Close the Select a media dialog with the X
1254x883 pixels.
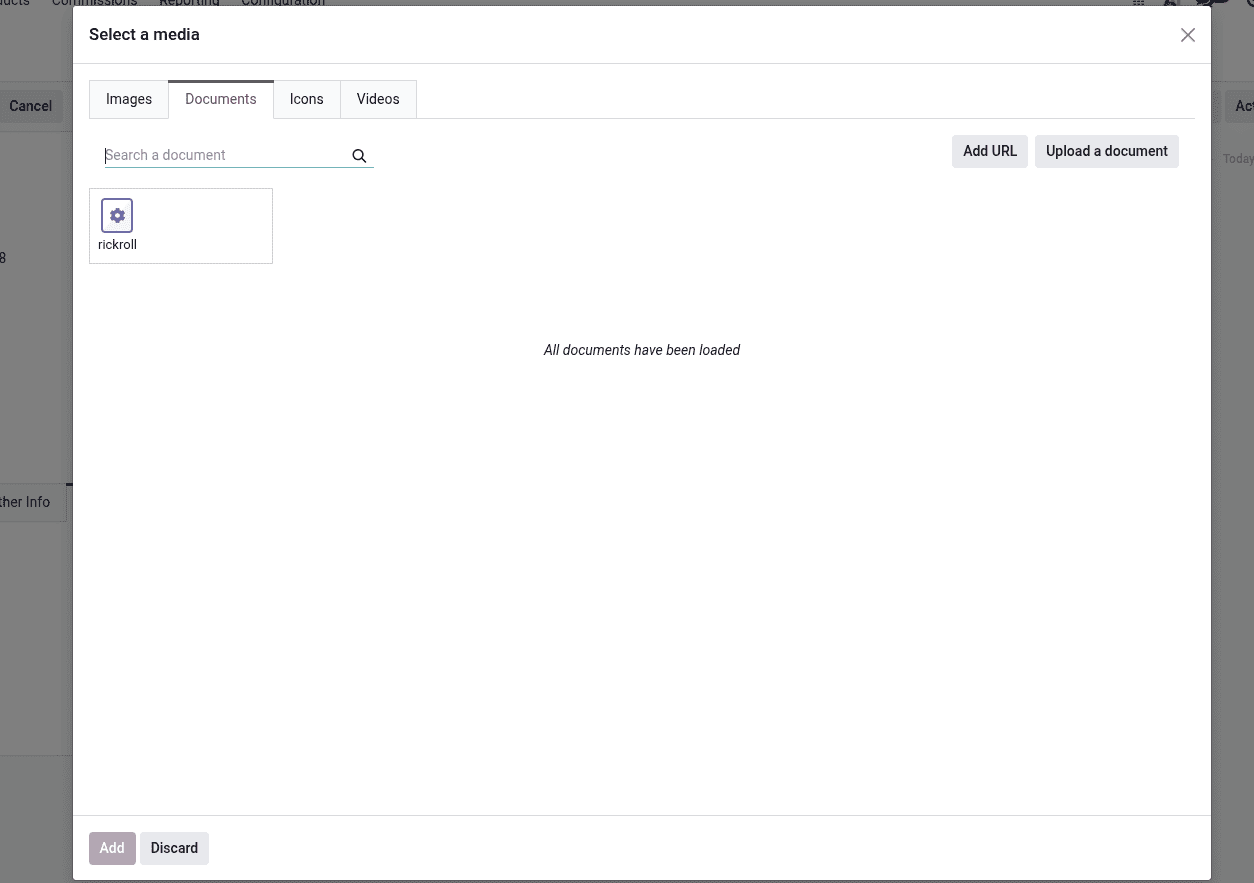tap(1187, 35)
